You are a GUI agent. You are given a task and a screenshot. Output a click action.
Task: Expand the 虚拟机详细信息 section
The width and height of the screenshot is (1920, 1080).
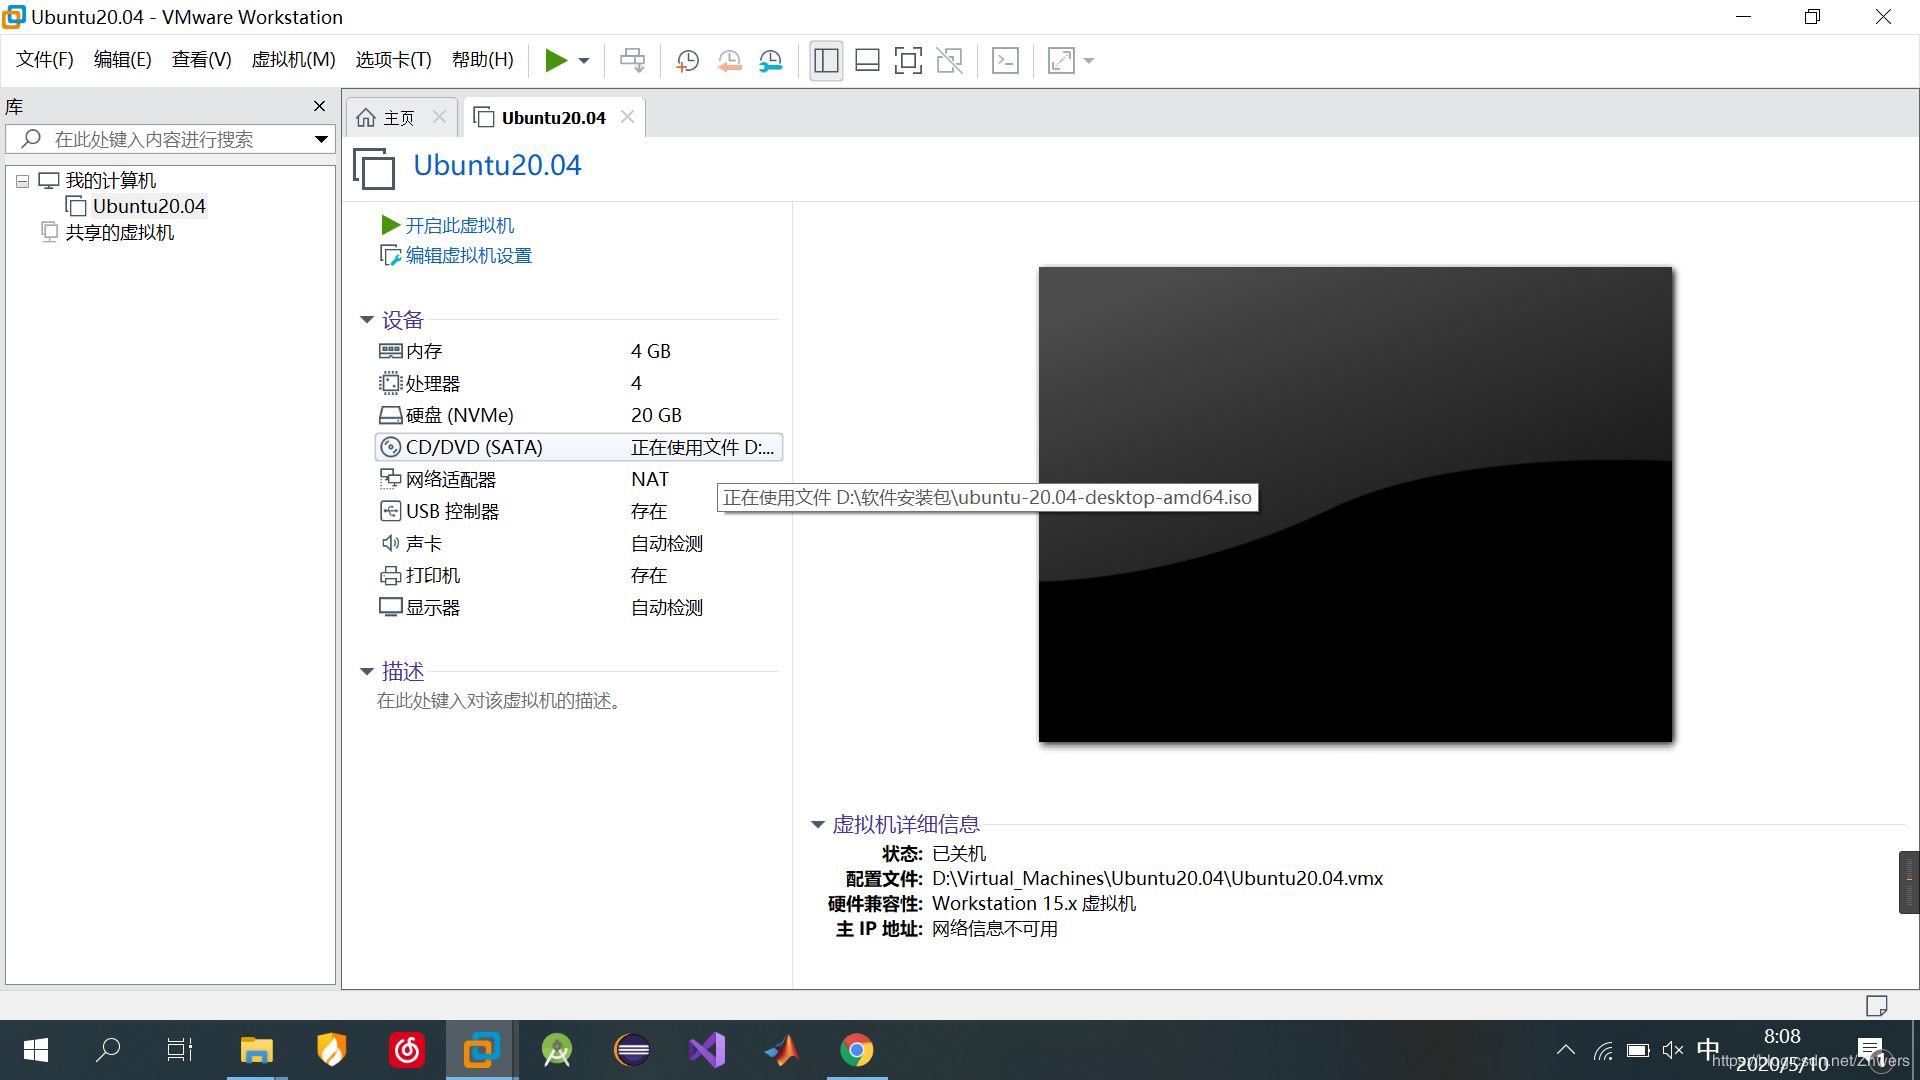[818, 824]
